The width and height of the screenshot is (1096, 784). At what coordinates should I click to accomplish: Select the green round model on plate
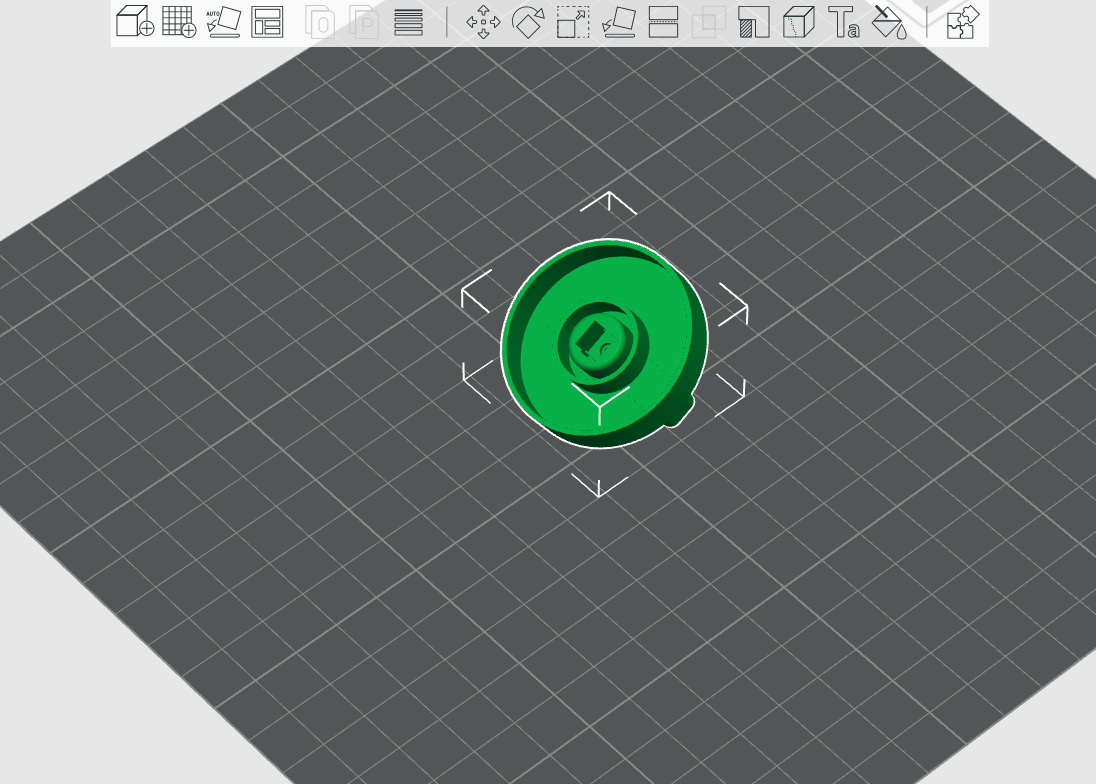pos(605,343)
